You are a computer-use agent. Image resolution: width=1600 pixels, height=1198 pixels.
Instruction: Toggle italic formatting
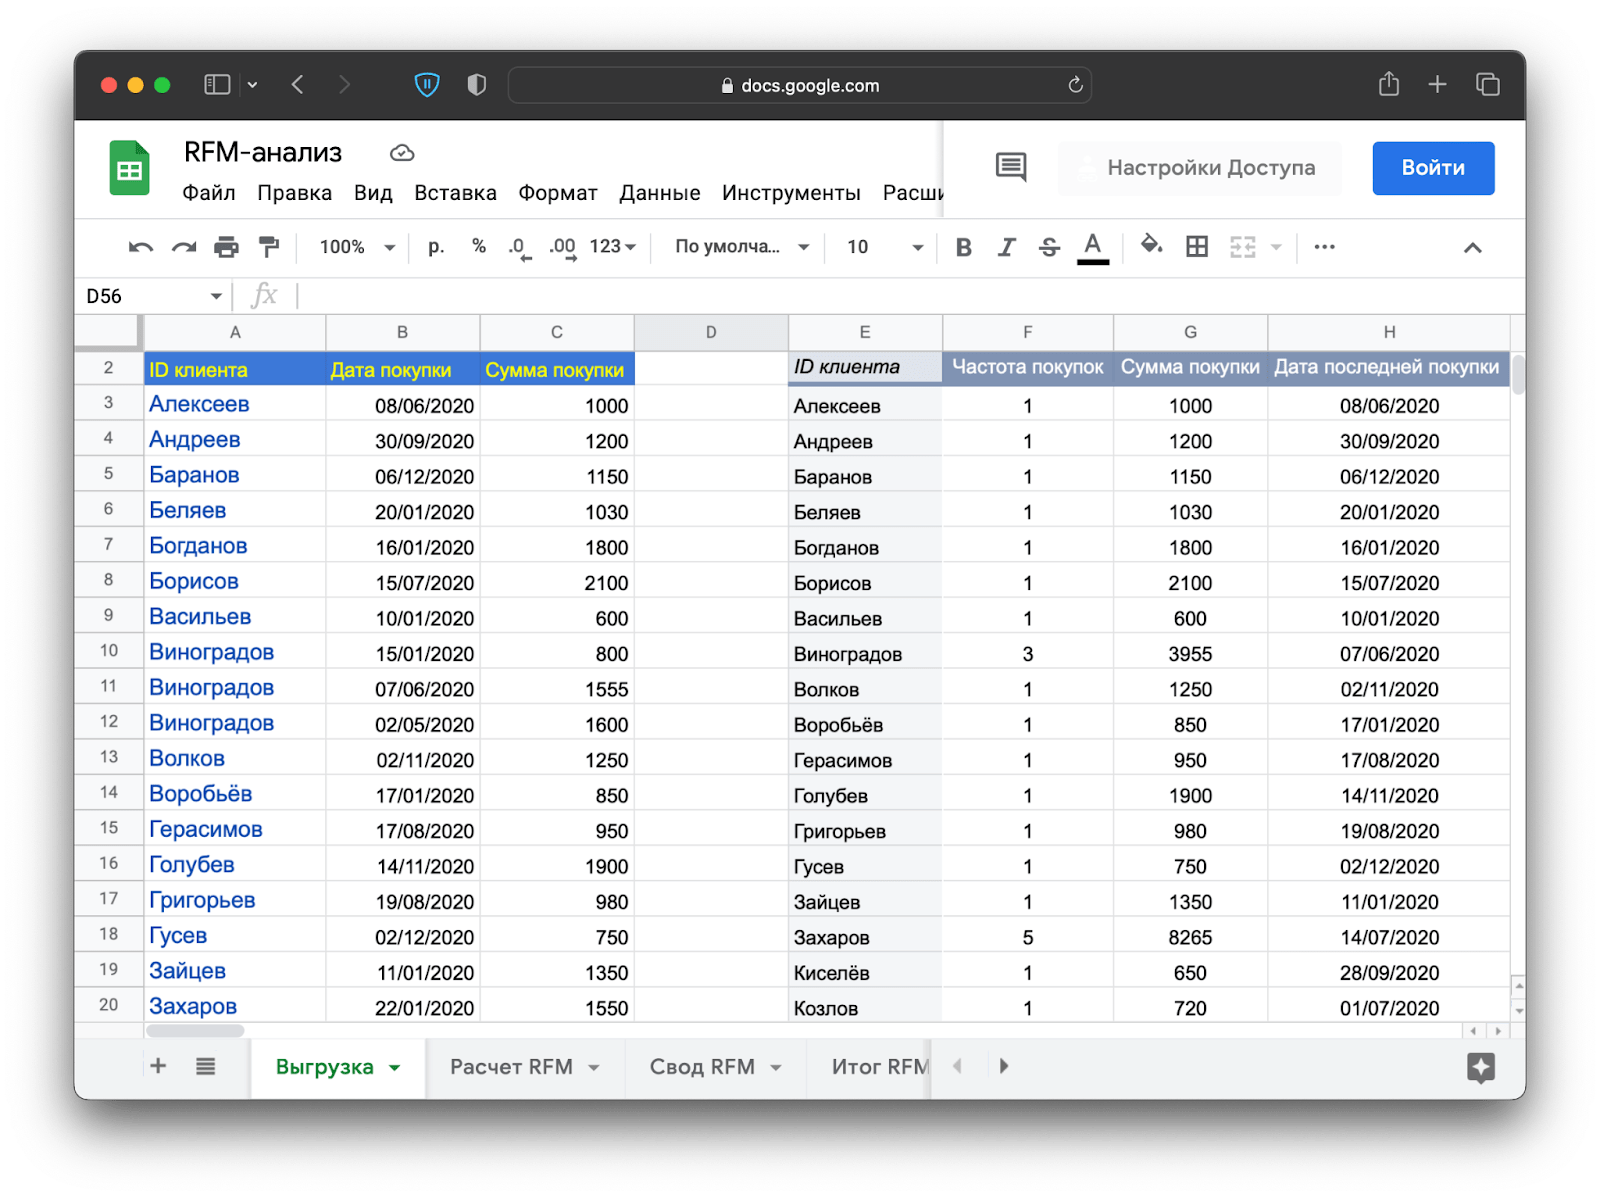coord(1006,247)
